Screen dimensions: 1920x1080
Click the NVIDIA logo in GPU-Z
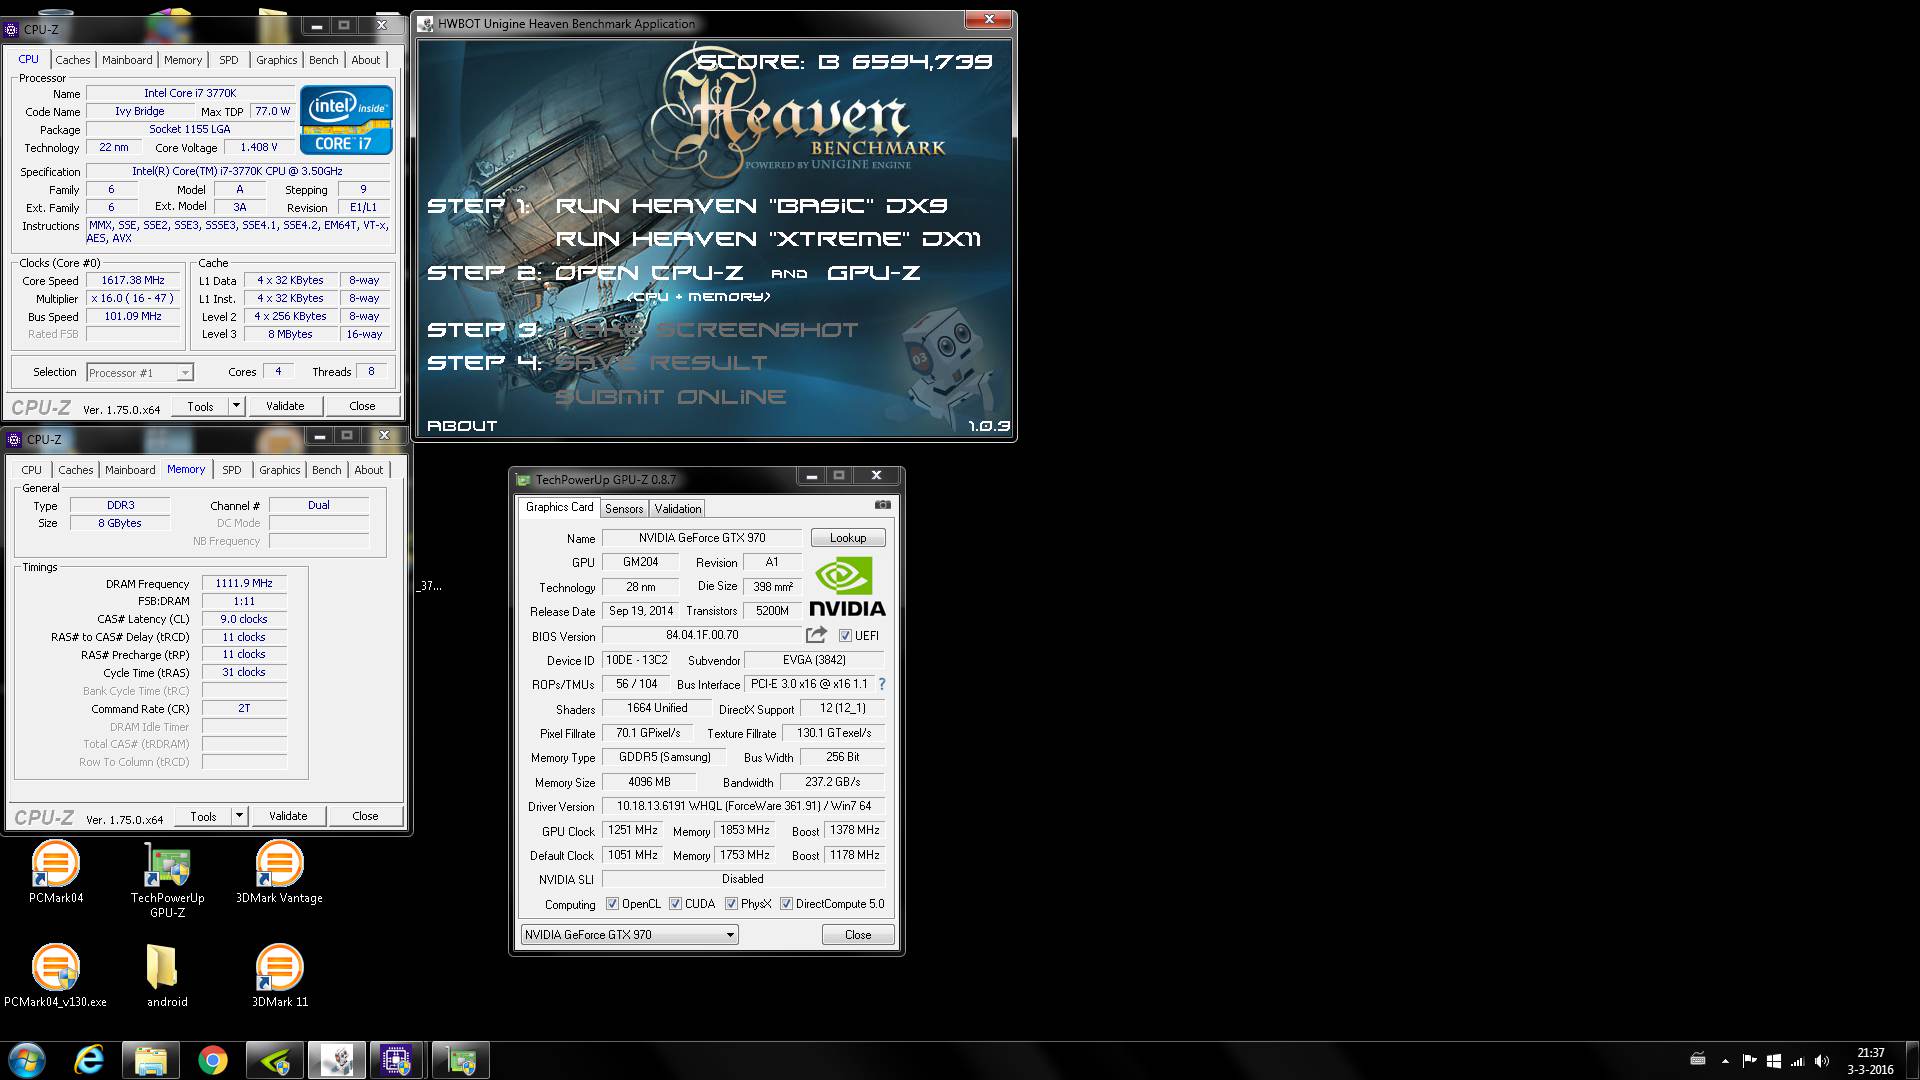847,588
